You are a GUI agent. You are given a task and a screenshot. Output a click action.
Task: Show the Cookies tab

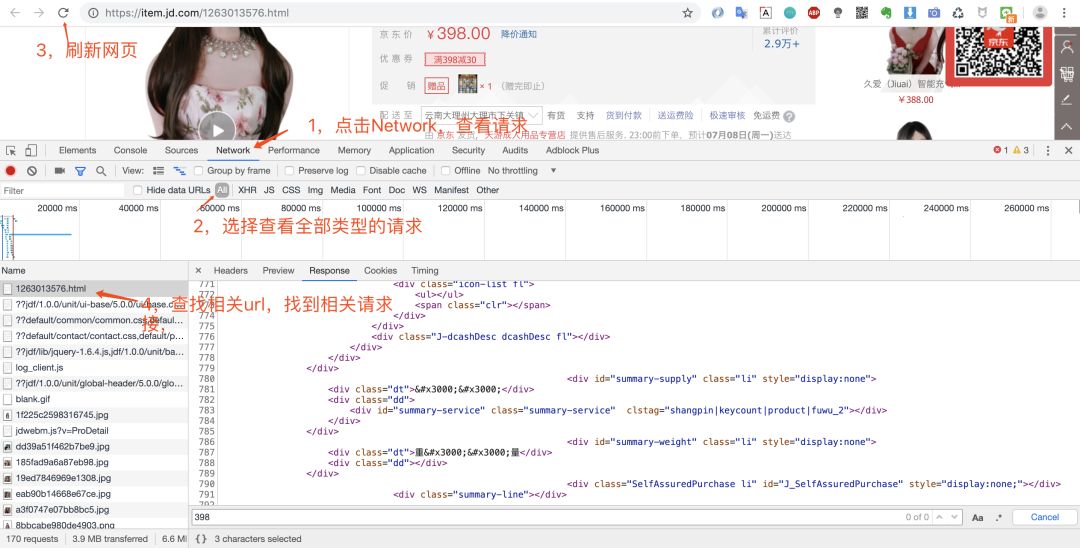click(380, 271)
